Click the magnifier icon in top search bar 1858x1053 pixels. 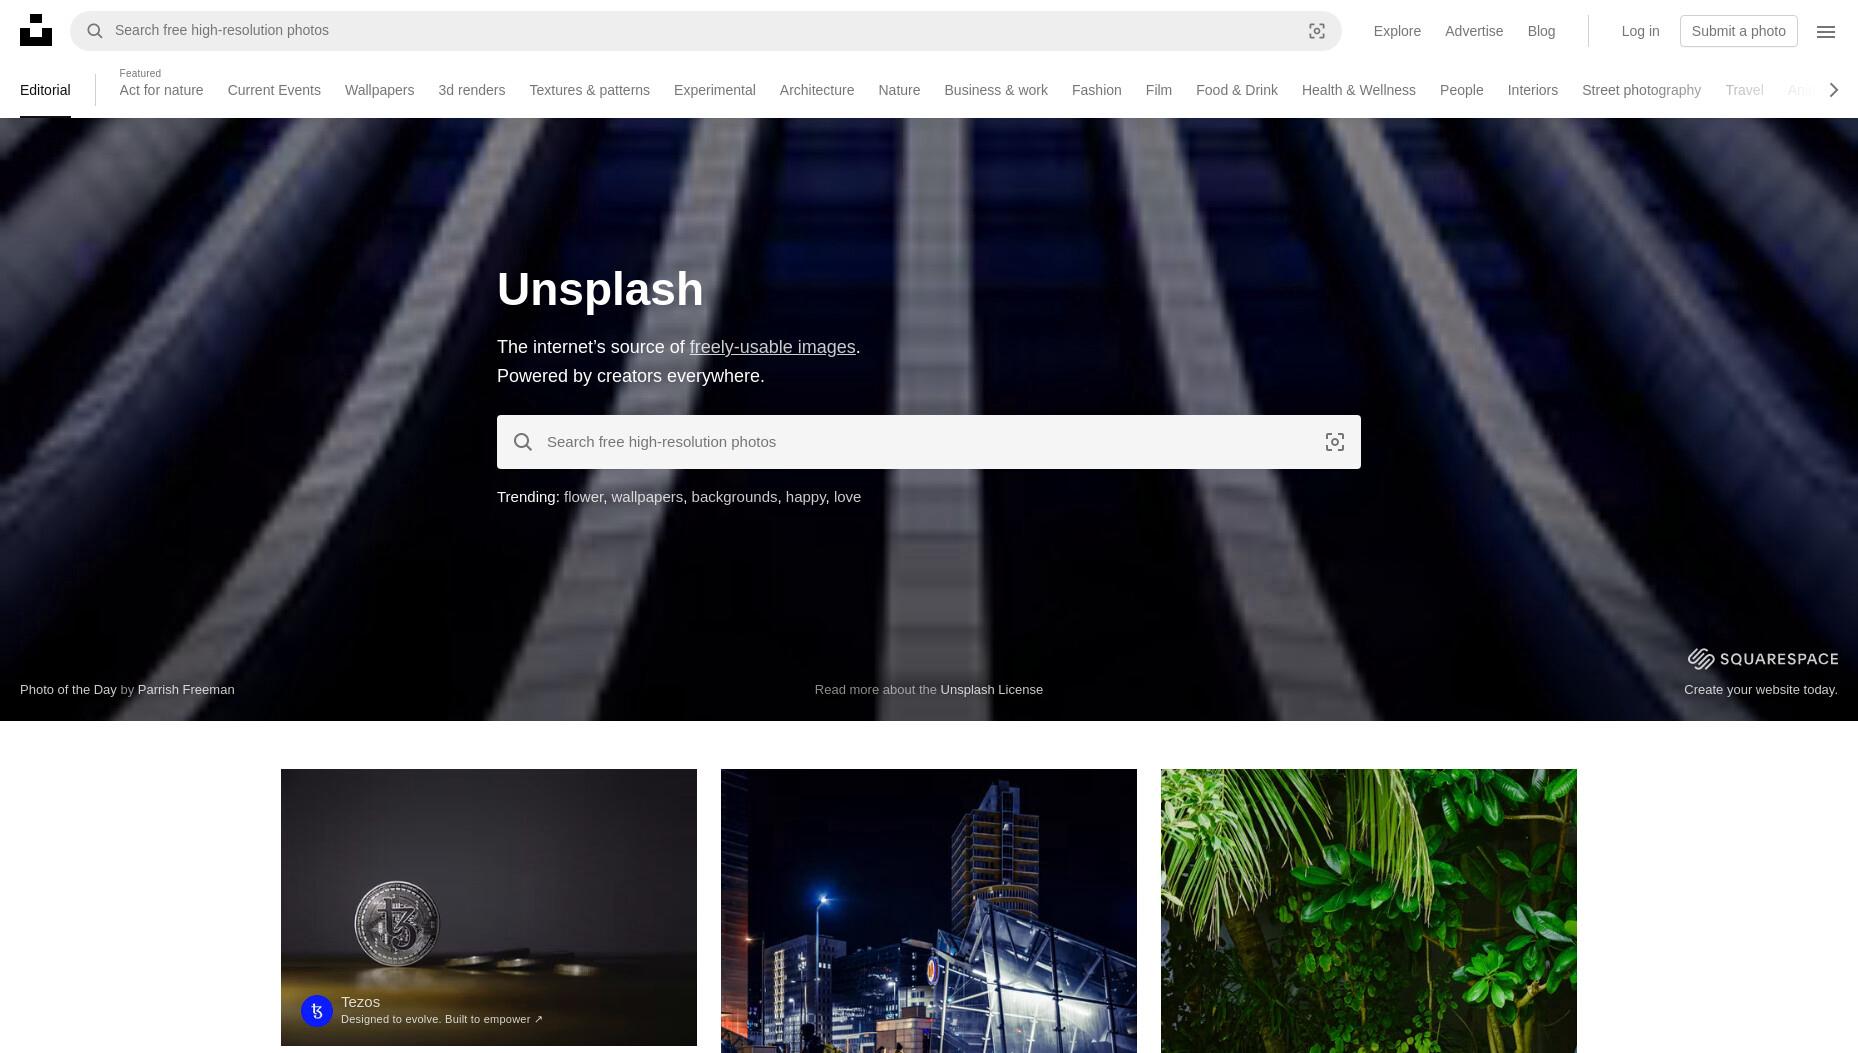tap(95, 31)
